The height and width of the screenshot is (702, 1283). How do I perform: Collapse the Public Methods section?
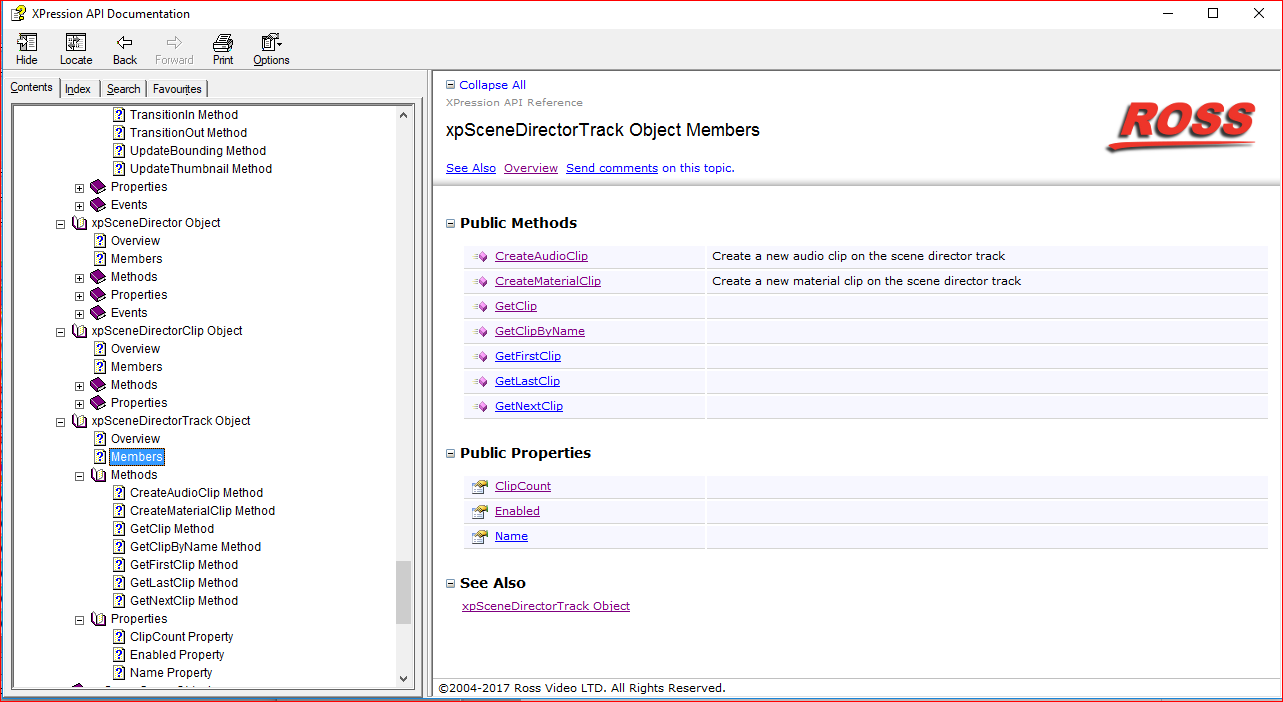[x=450, y=223]
